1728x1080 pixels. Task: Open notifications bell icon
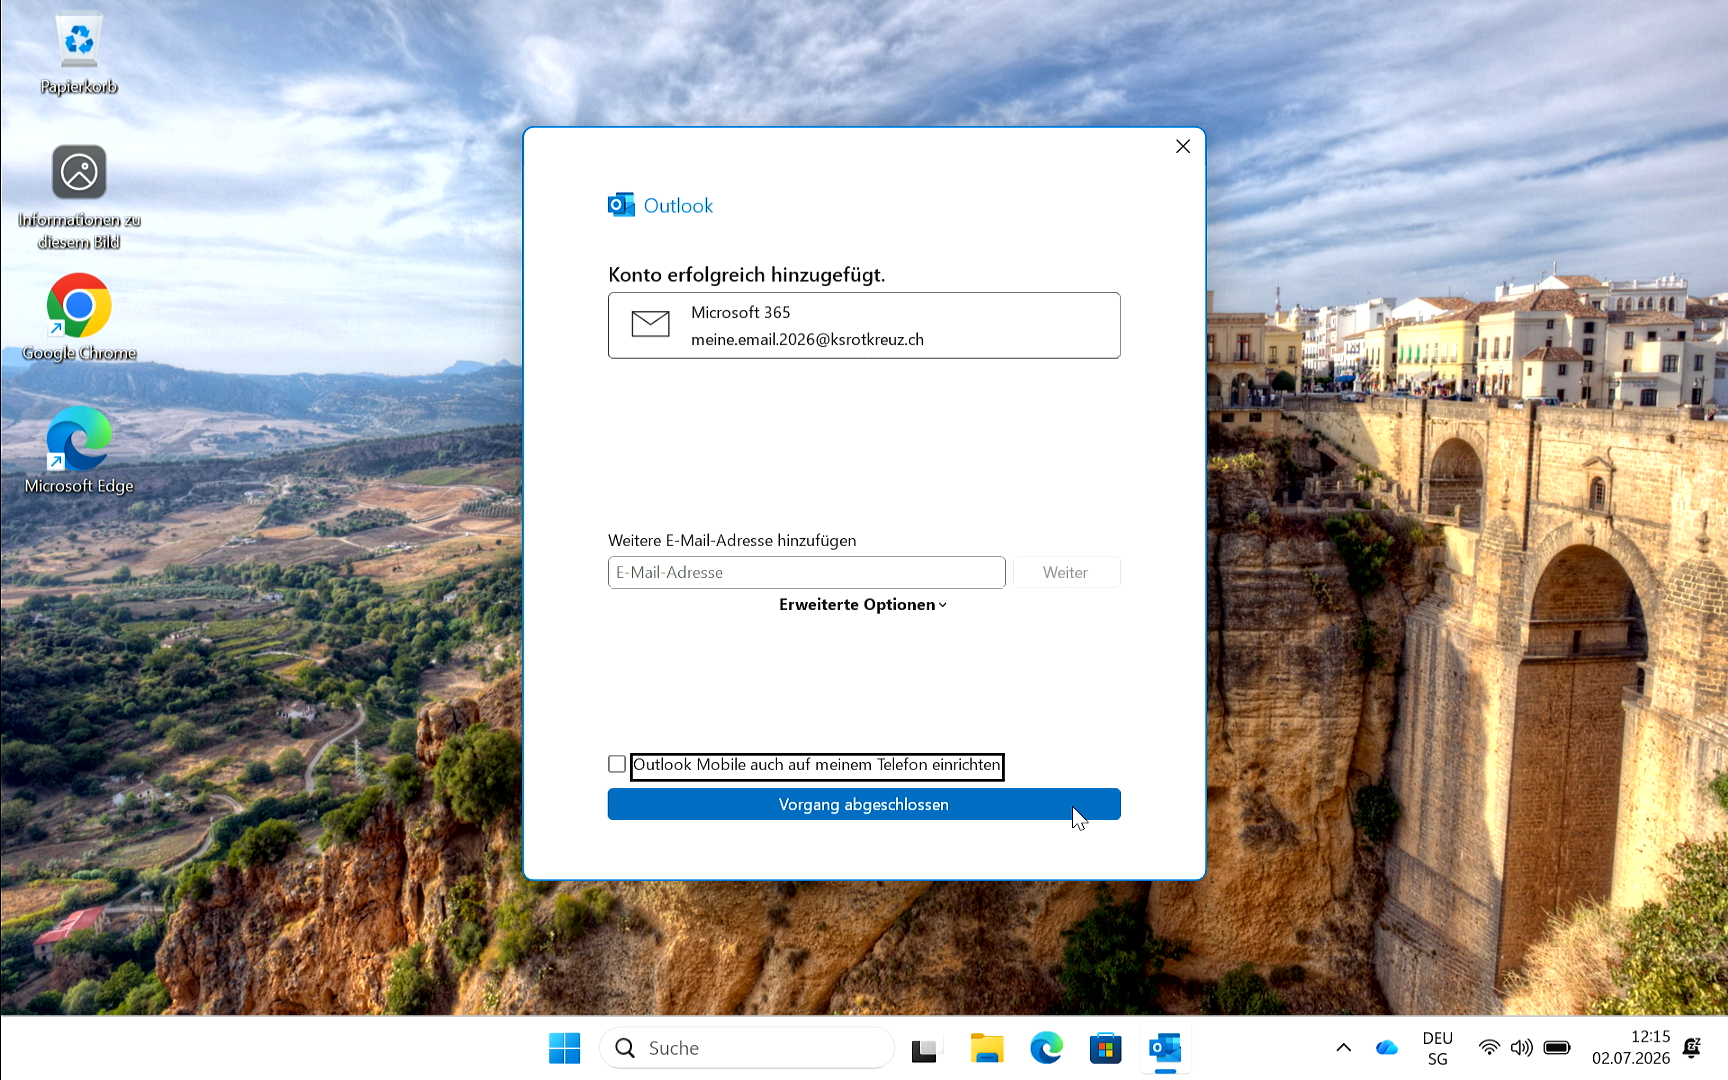pyautogui.click(x=1692, y=1048)
